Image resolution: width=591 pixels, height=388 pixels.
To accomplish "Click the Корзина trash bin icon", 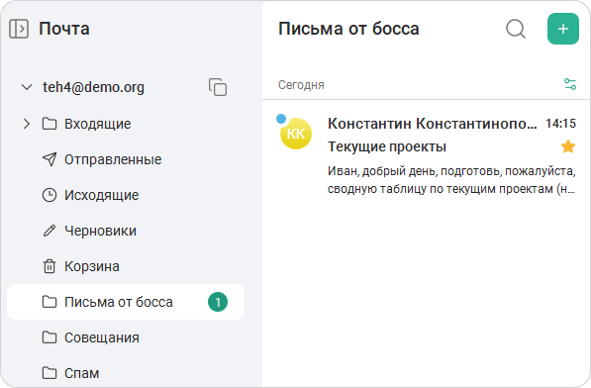I will point(49,266).
